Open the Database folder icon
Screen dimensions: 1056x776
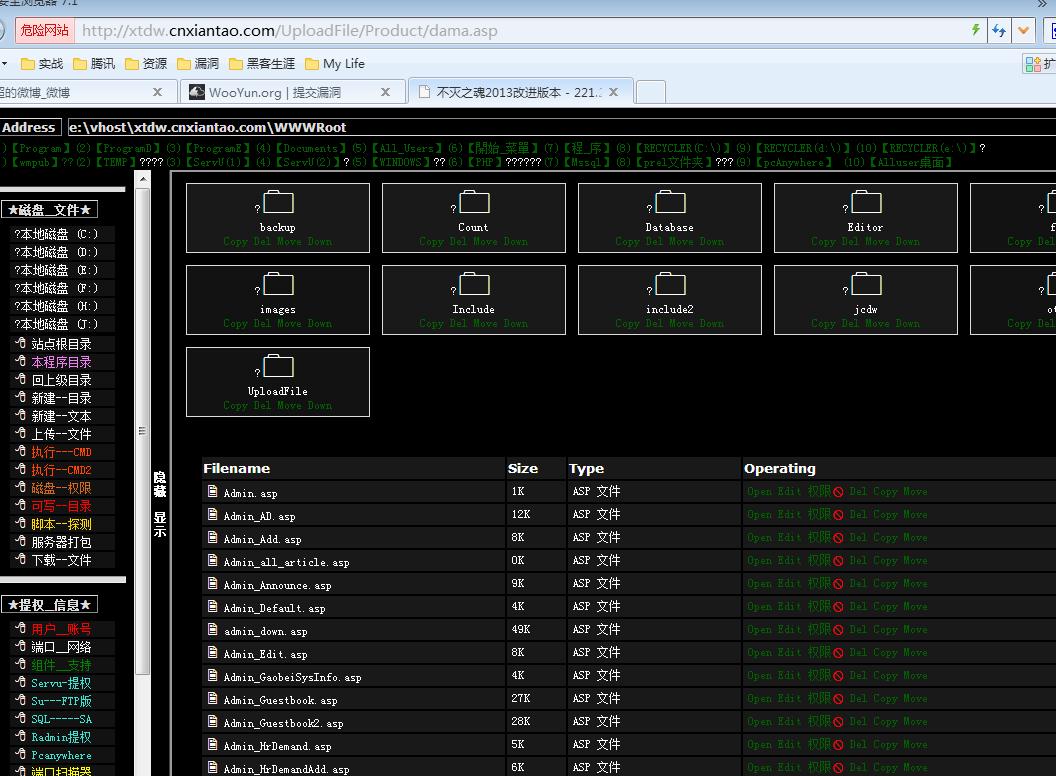pos(670,202)
